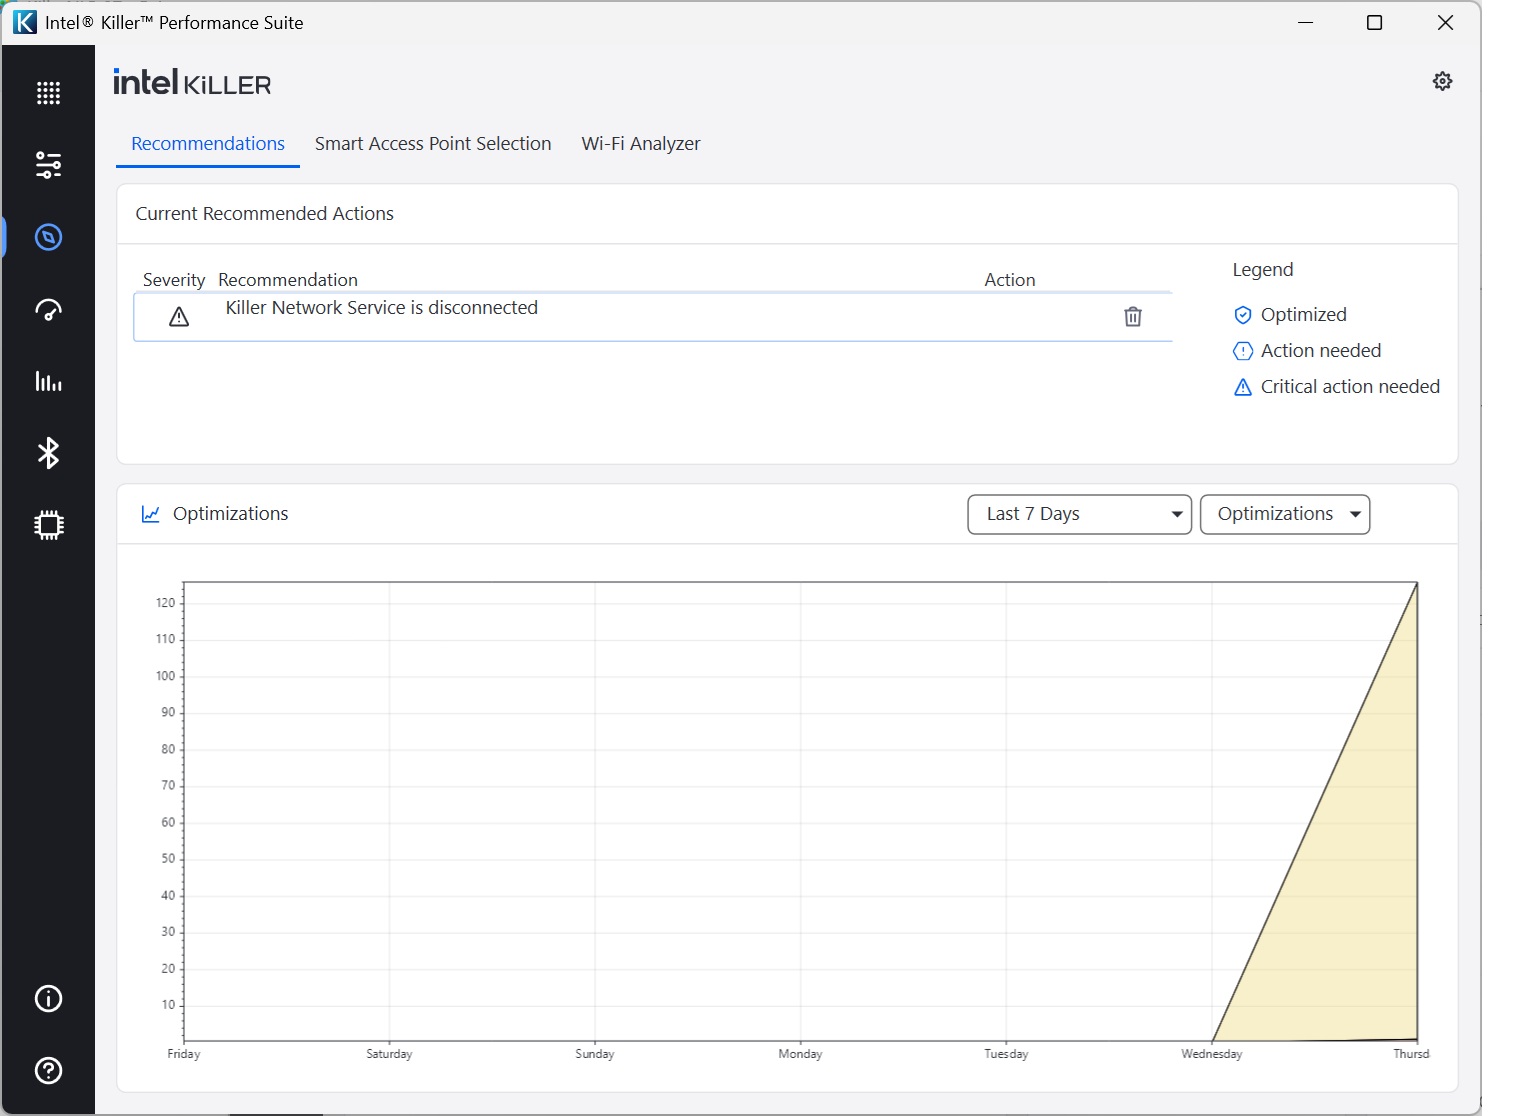Viewport: 1536px width, 1116px height.
Task: Open the bar chart statistics icon
Action: 48,381
